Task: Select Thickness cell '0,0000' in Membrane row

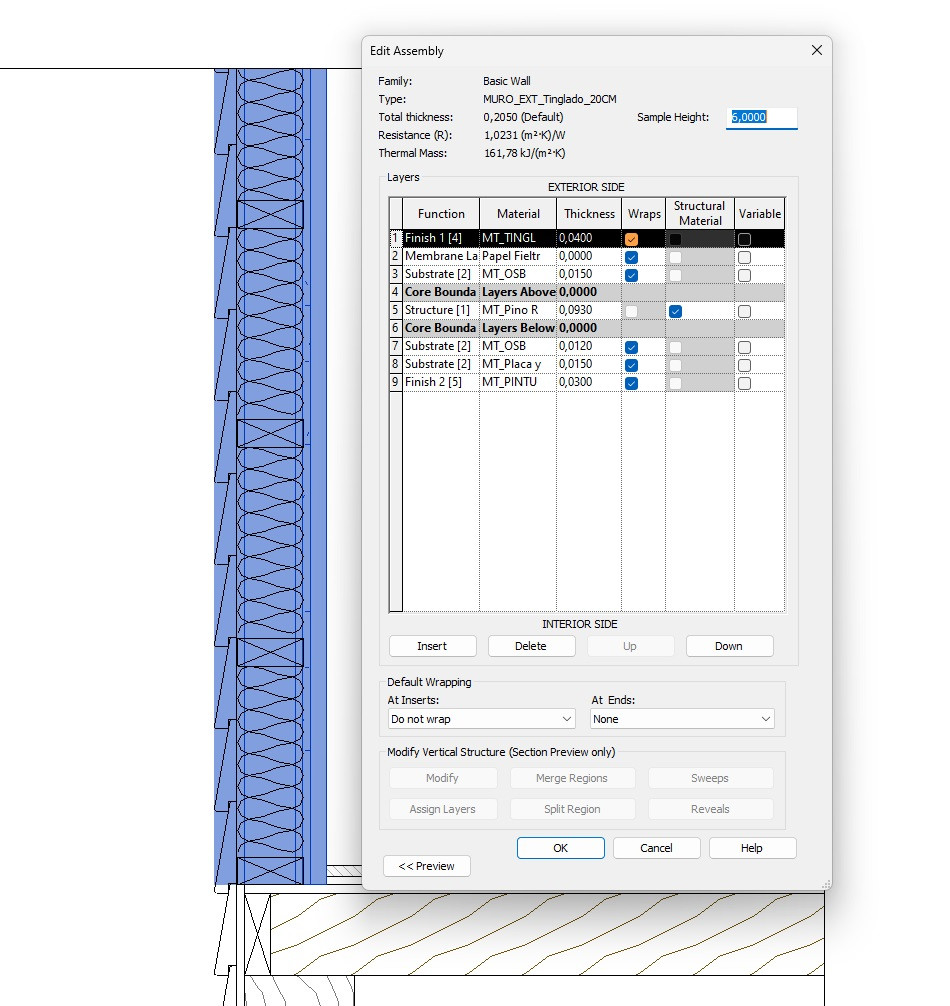Action: click(589, 256)
